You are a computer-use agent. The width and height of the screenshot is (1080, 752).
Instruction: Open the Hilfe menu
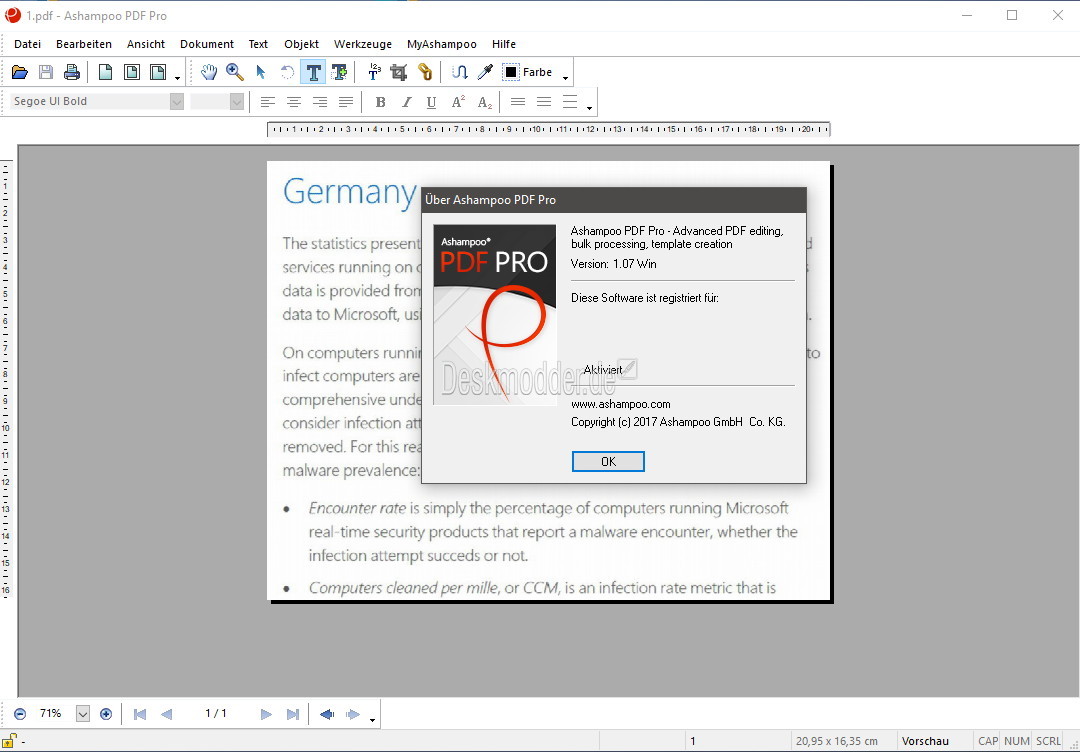pyautogui.click(x=504, y=44)
